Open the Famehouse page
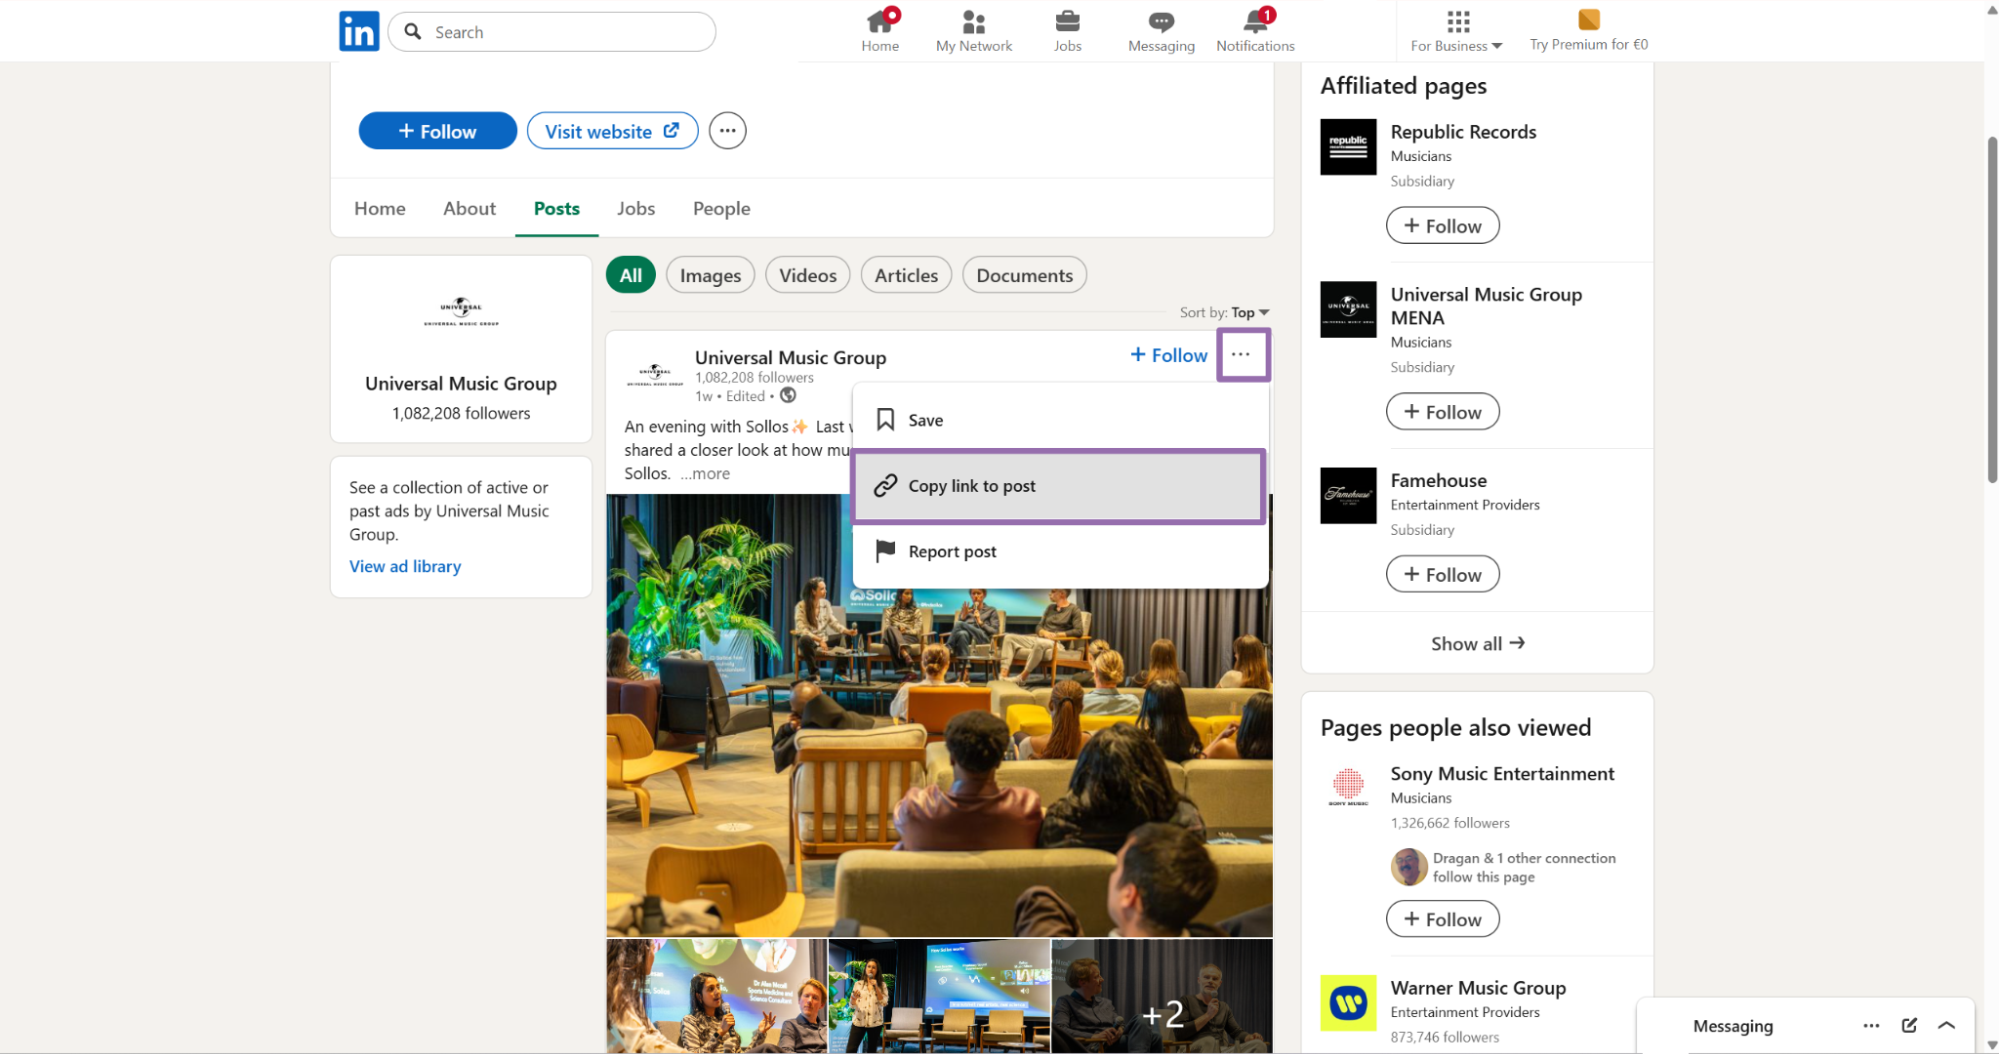The width and height of the screenshot is (1999, 1055). (1438, 481)
